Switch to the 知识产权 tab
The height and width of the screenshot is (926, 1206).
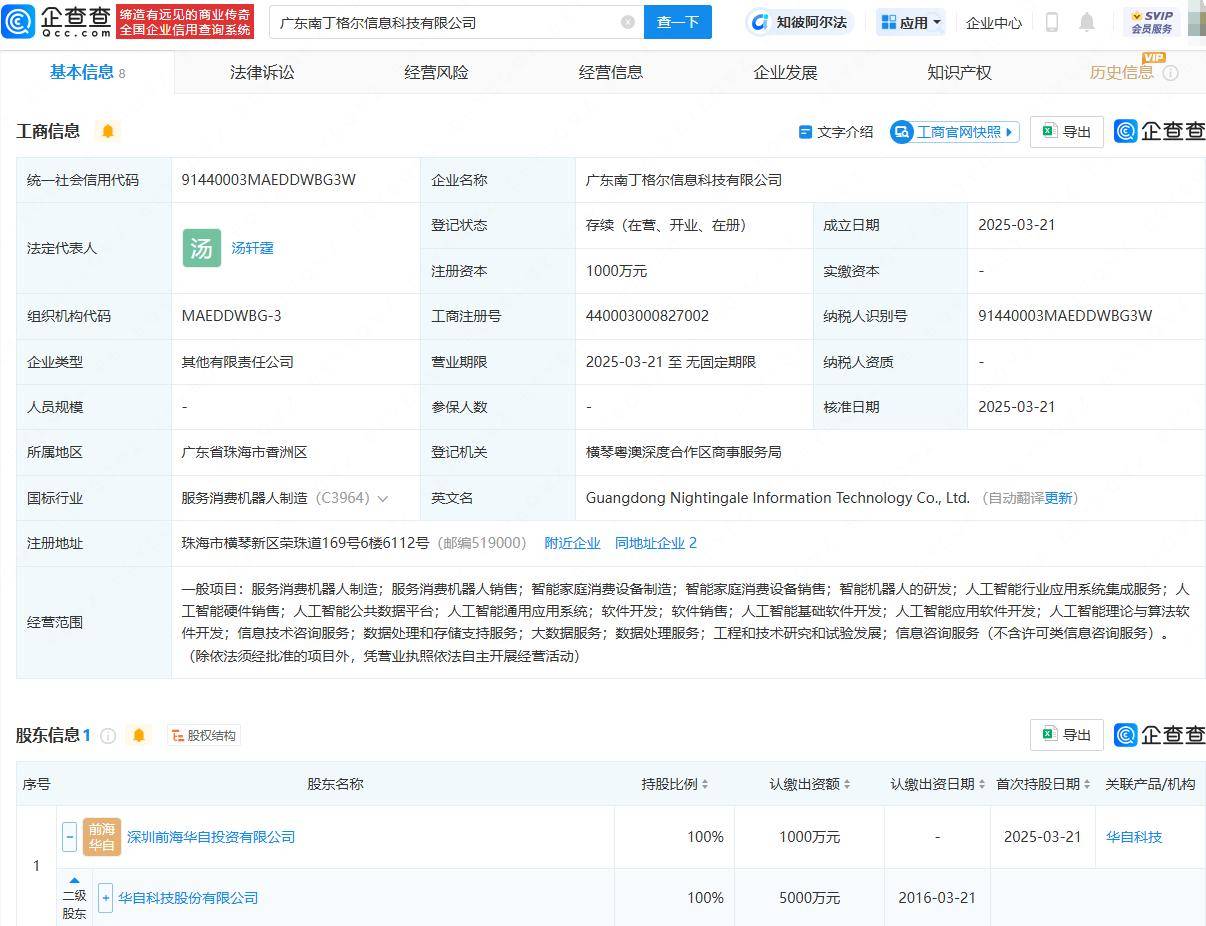(x=958, y=72)
